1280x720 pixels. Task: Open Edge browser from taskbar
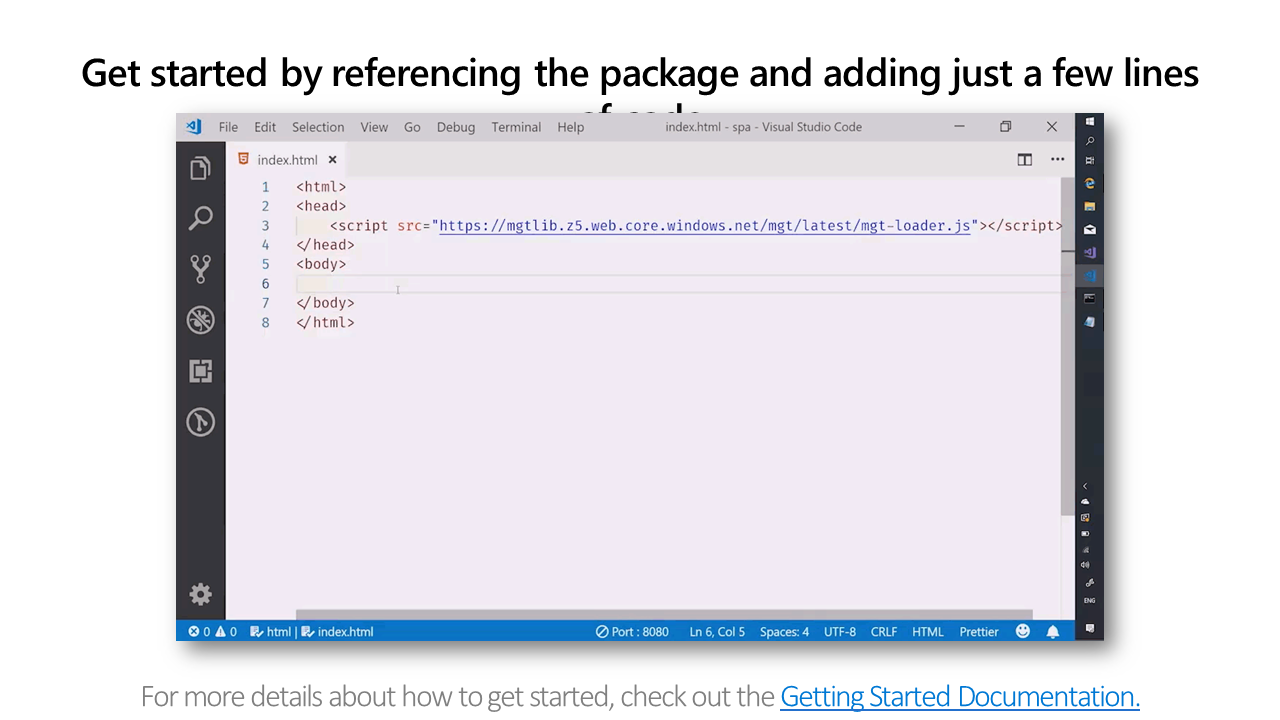(x=1089, y=183)
